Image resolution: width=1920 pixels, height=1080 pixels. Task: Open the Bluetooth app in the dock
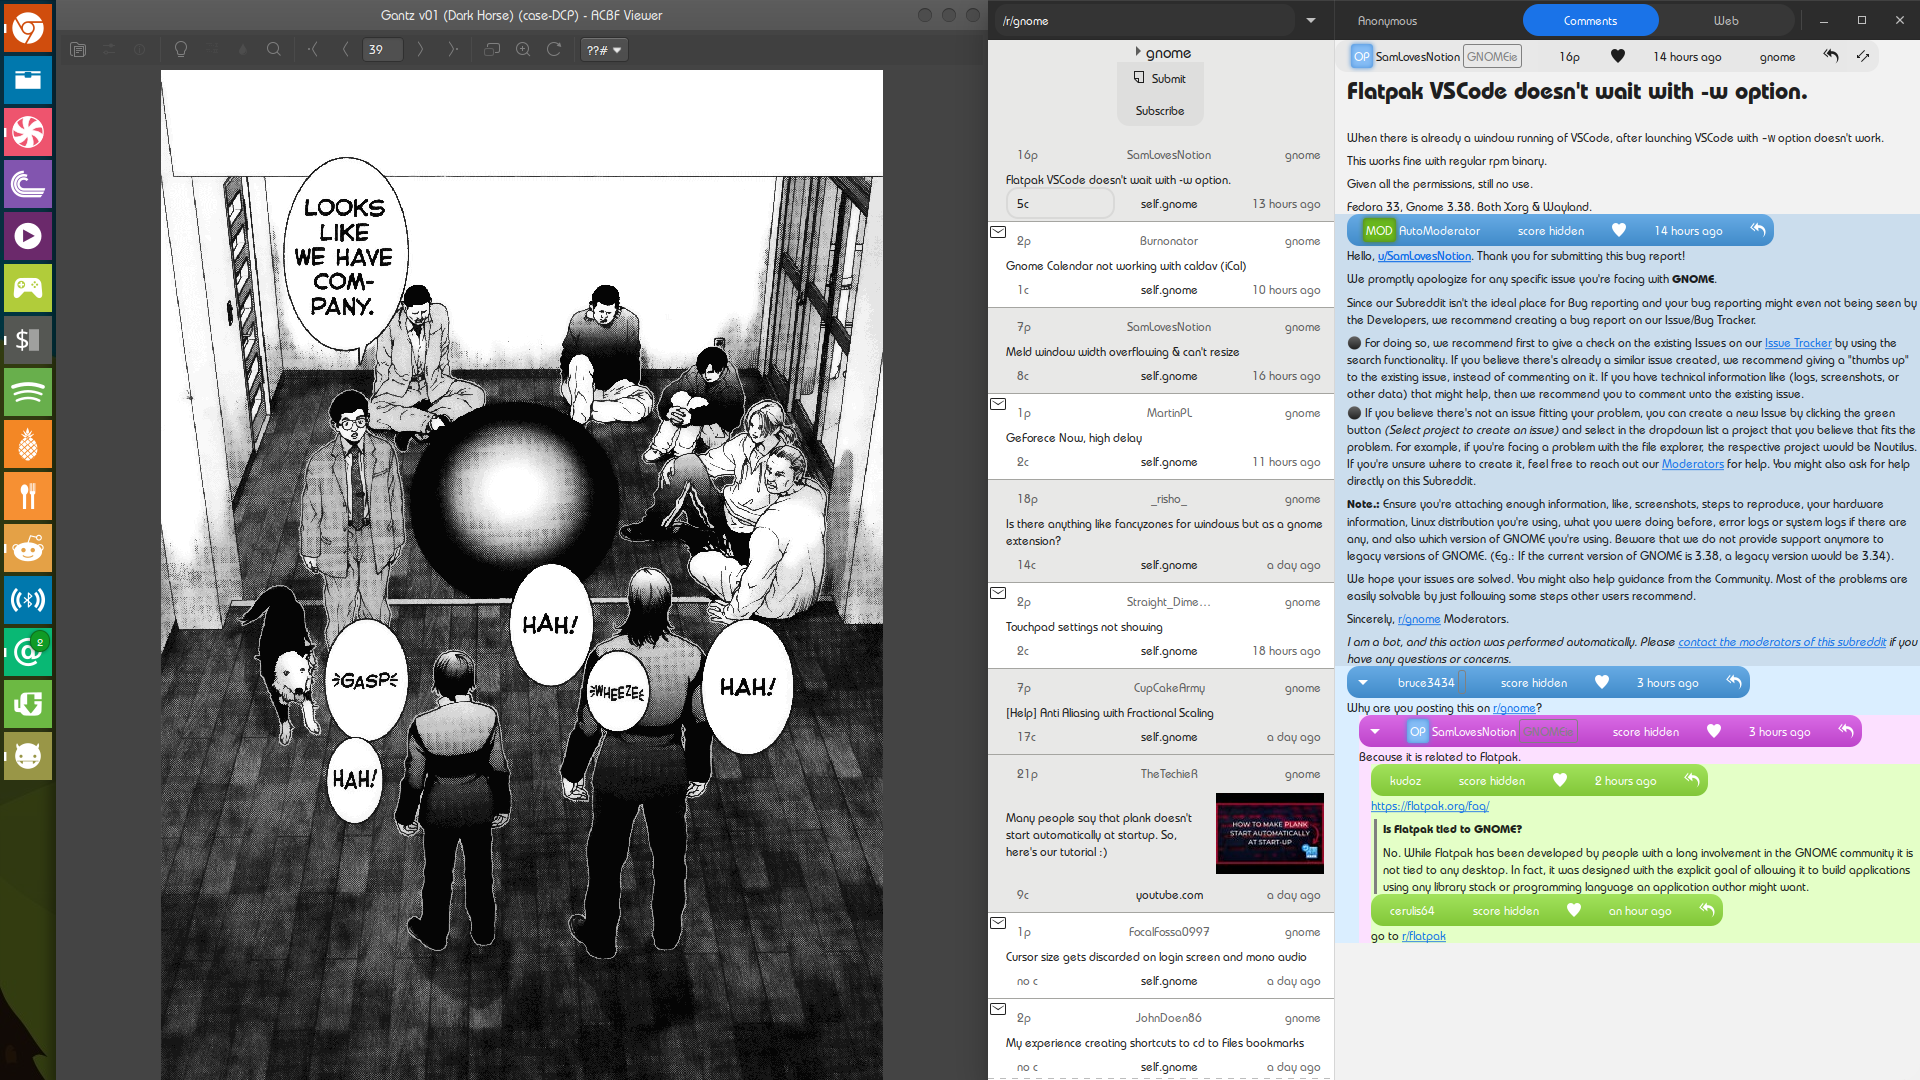28,600
